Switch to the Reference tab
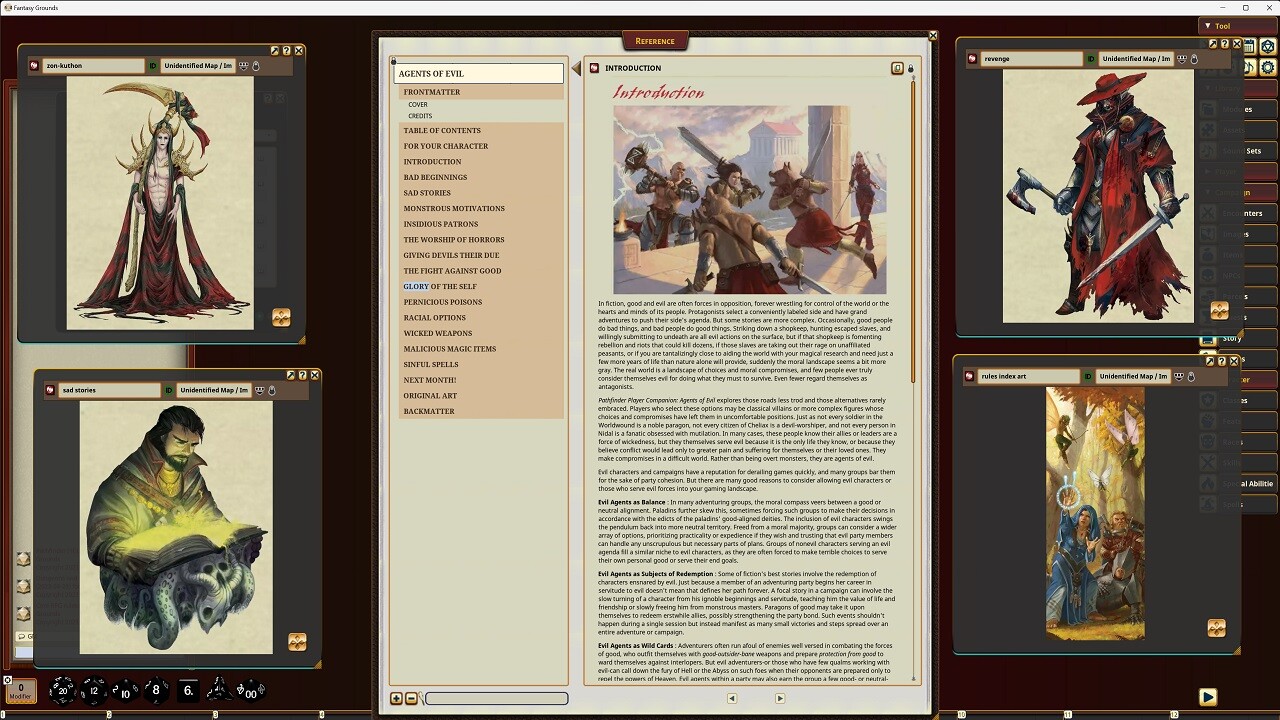Viewport: 1280px width, 720px height. [655, 40]
